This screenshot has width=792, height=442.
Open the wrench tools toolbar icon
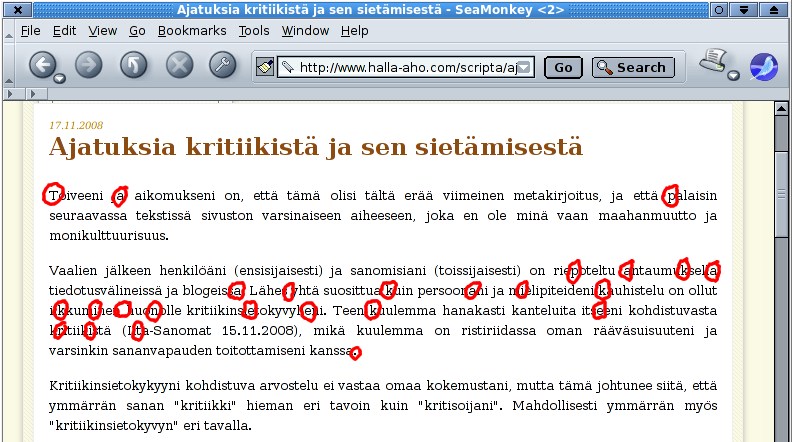pyautogui.click(x=223, y=65)
